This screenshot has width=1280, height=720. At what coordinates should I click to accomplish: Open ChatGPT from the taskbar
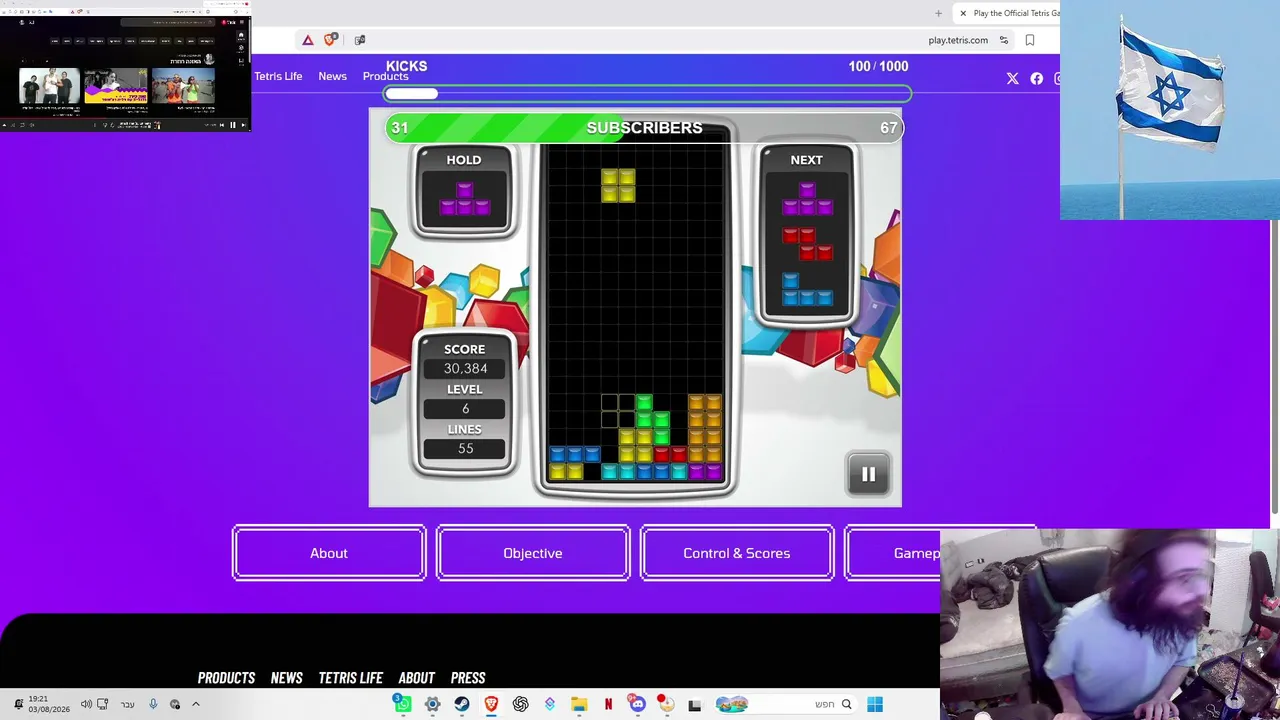click(x=520, y=704)
